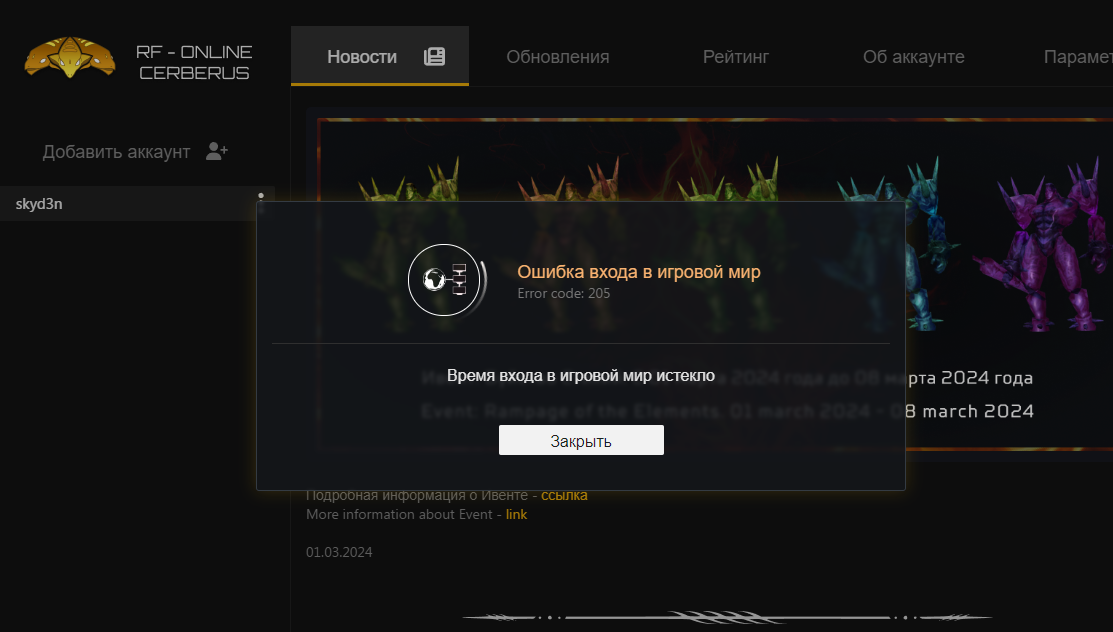Click the RF - ONLINE CERBERUS title text
This screenshot has width=1113, height=632.
pos(194,62)
